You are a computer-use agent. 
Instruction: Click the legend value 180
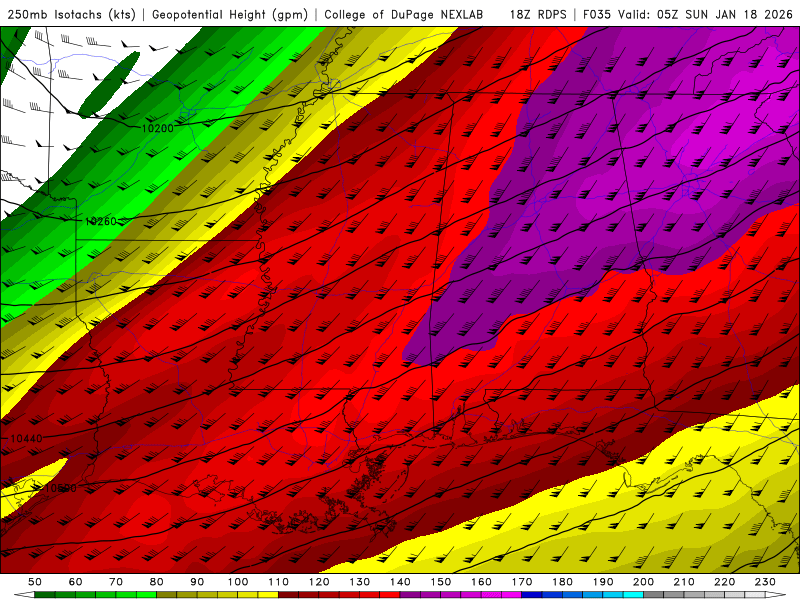(562, 582)
